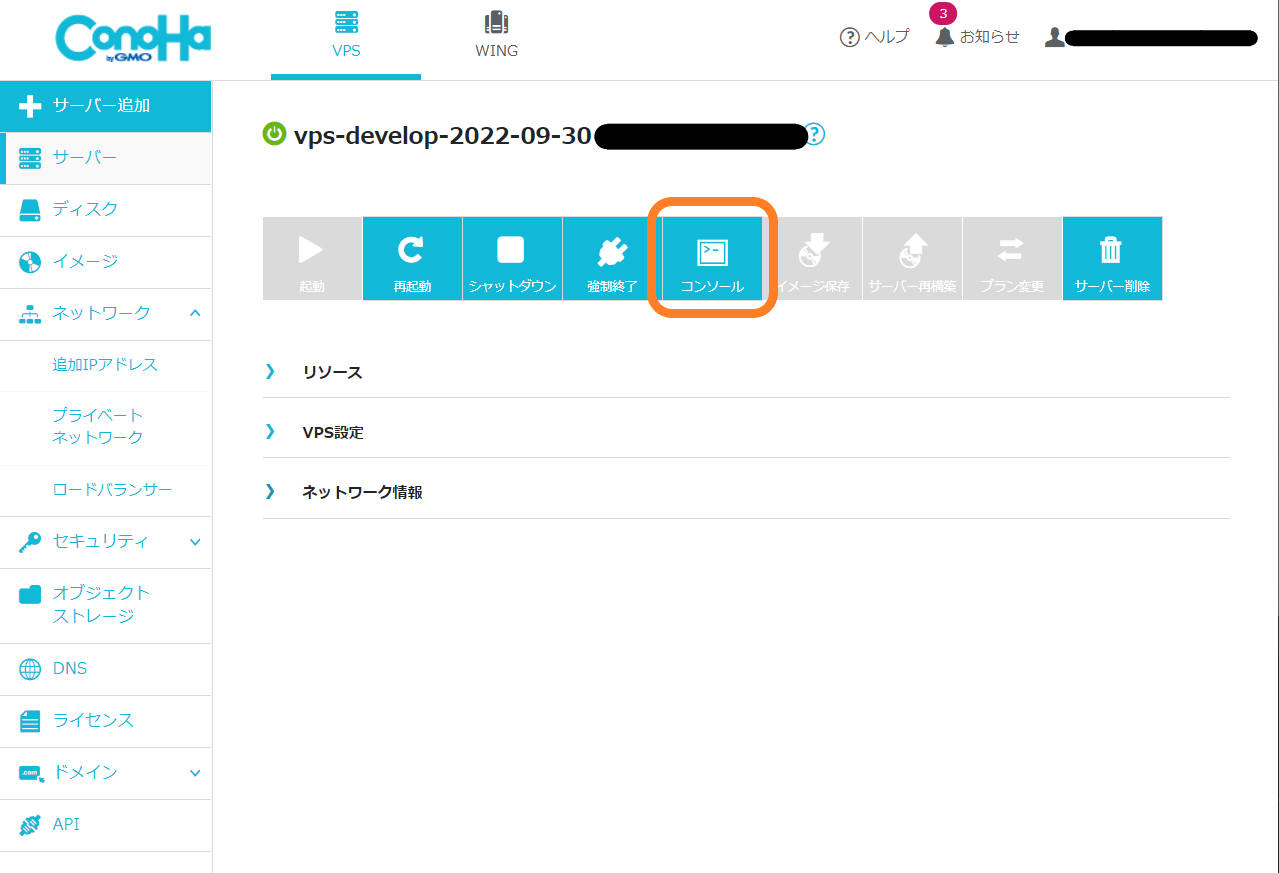Screen dimensions: 1279x873
Task: Open notifications via the お知らせ bell icon
Action: pyautogui.click(x=945, y=37)
